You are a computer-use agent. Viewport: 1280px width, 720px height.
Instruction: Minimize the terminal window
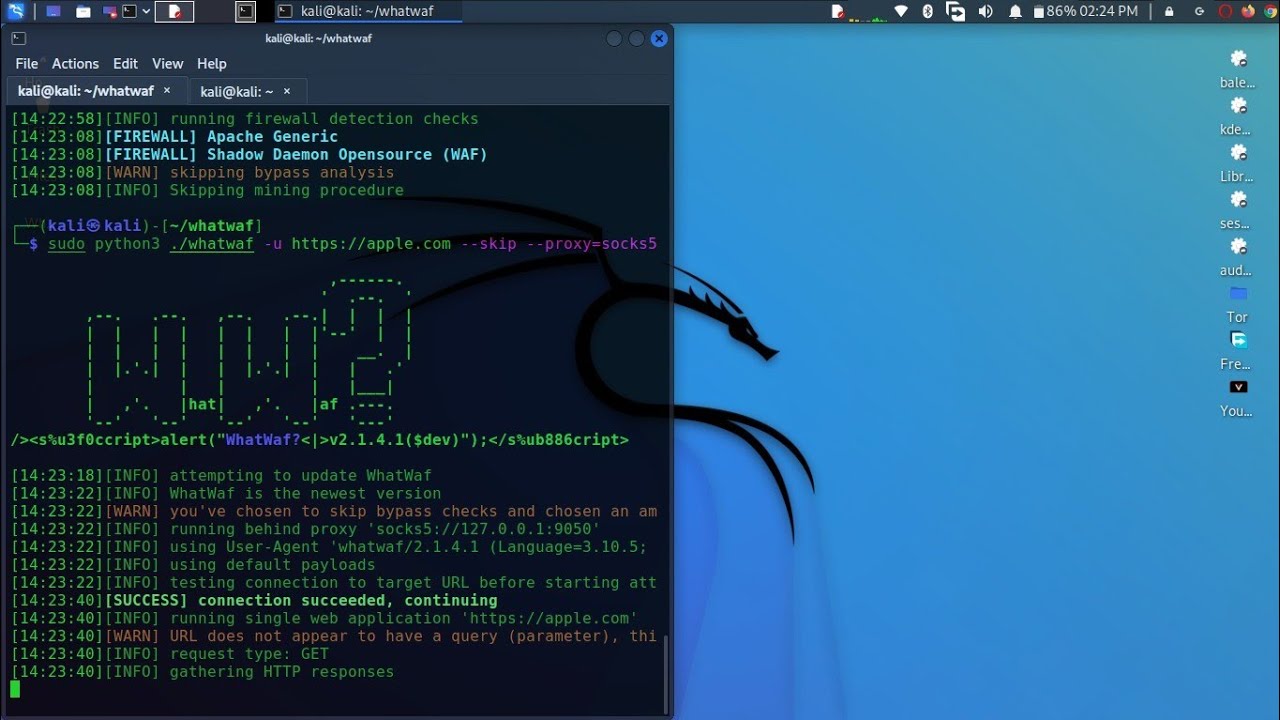pyautogui.click(x=614, y=39)
